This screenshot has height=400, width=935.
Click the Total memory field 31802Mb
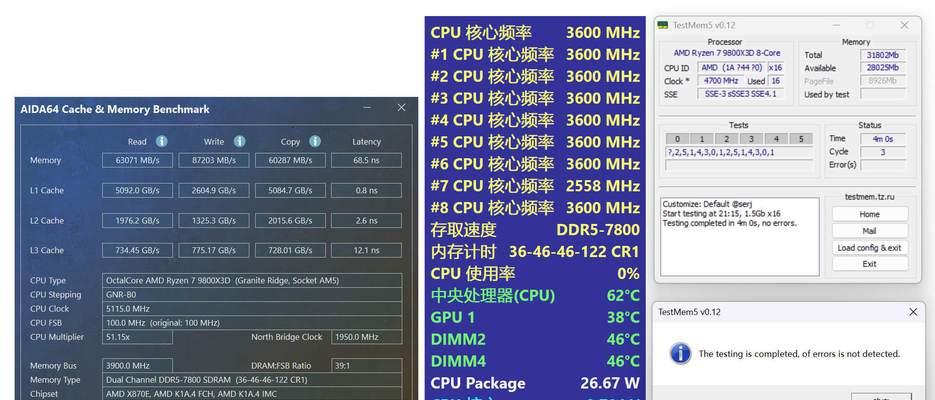[x=883, y=55]
